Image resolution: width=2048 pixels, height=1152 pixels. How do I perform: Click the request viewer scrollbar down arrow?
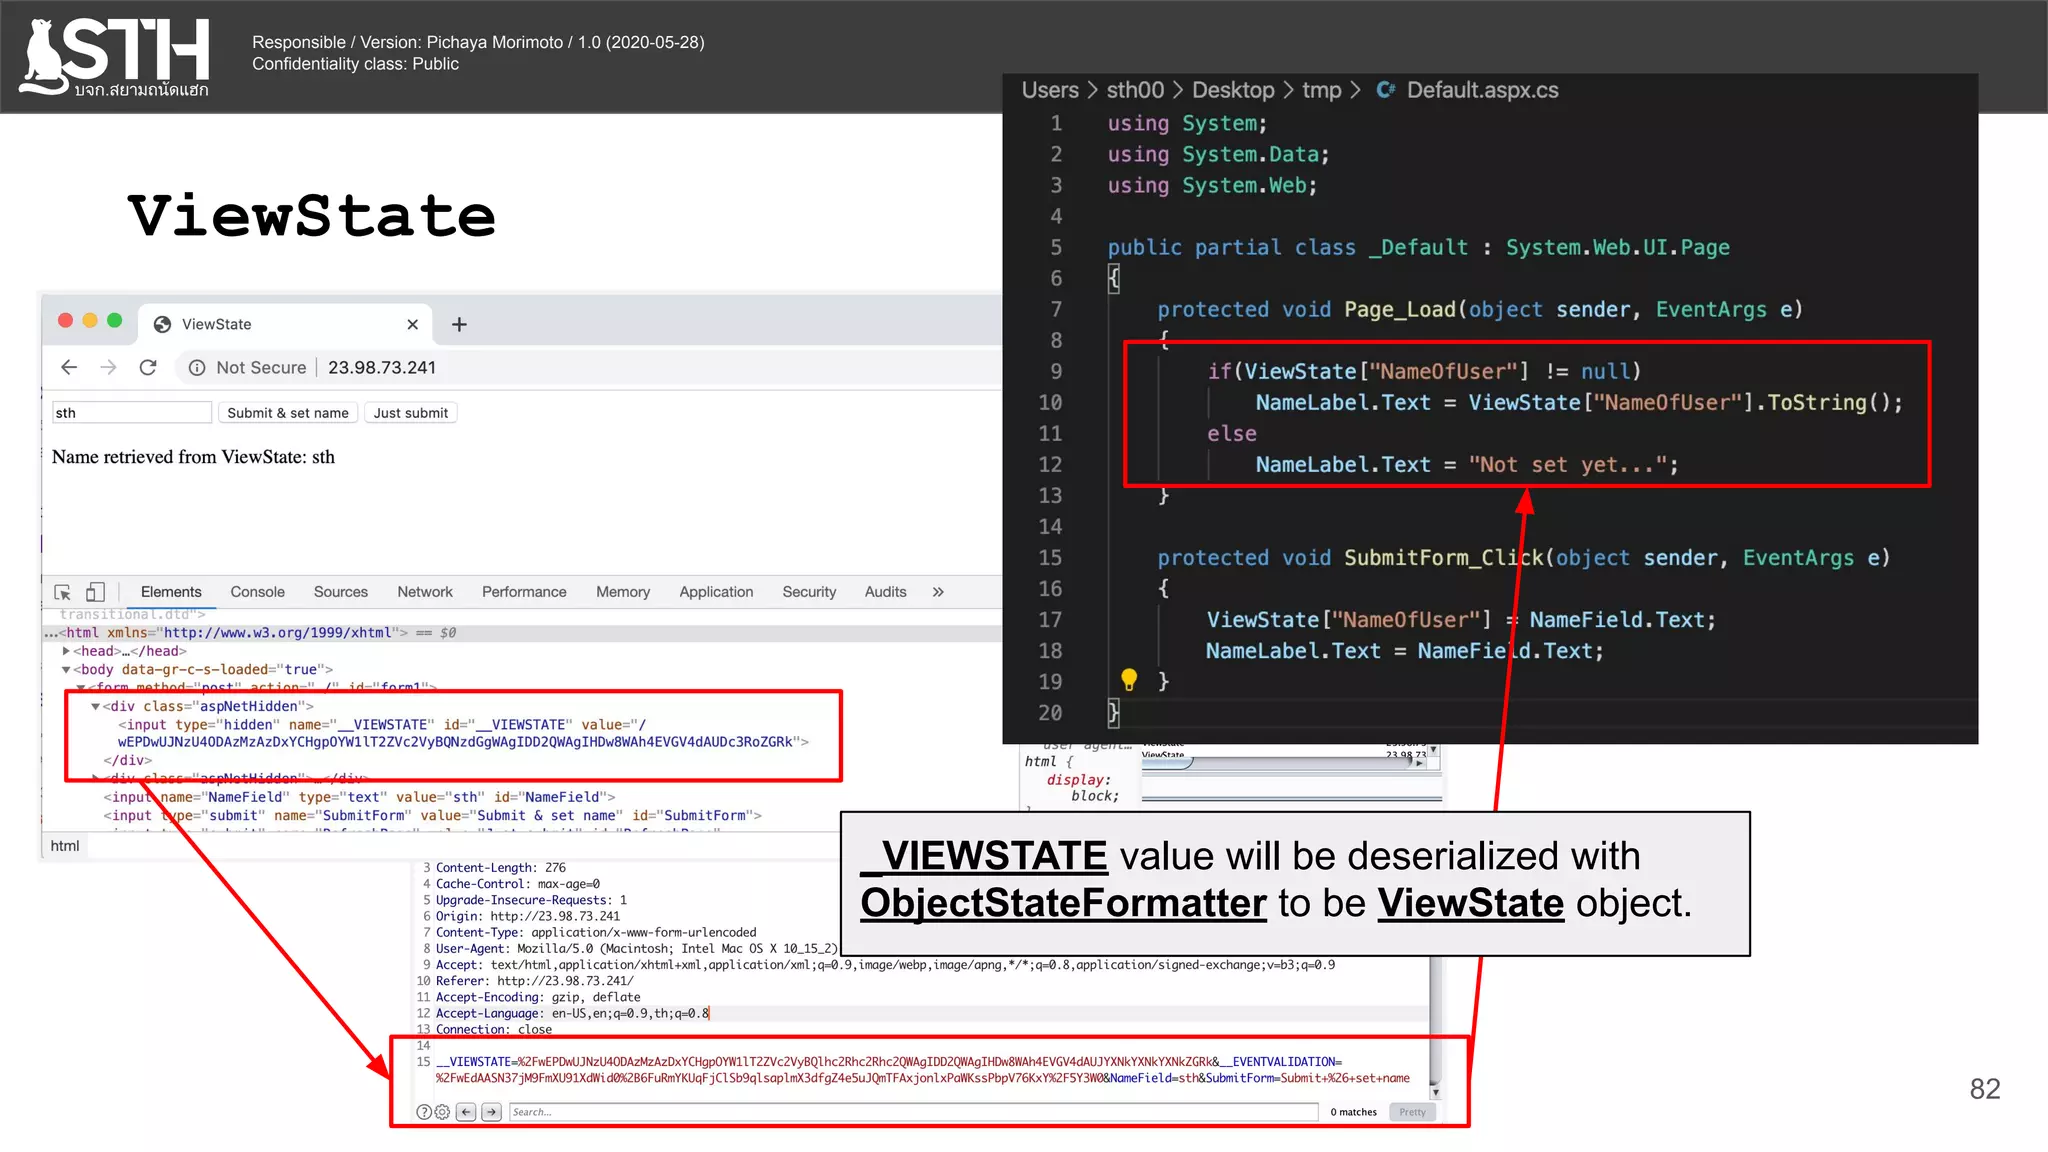click(1435, 1092)
